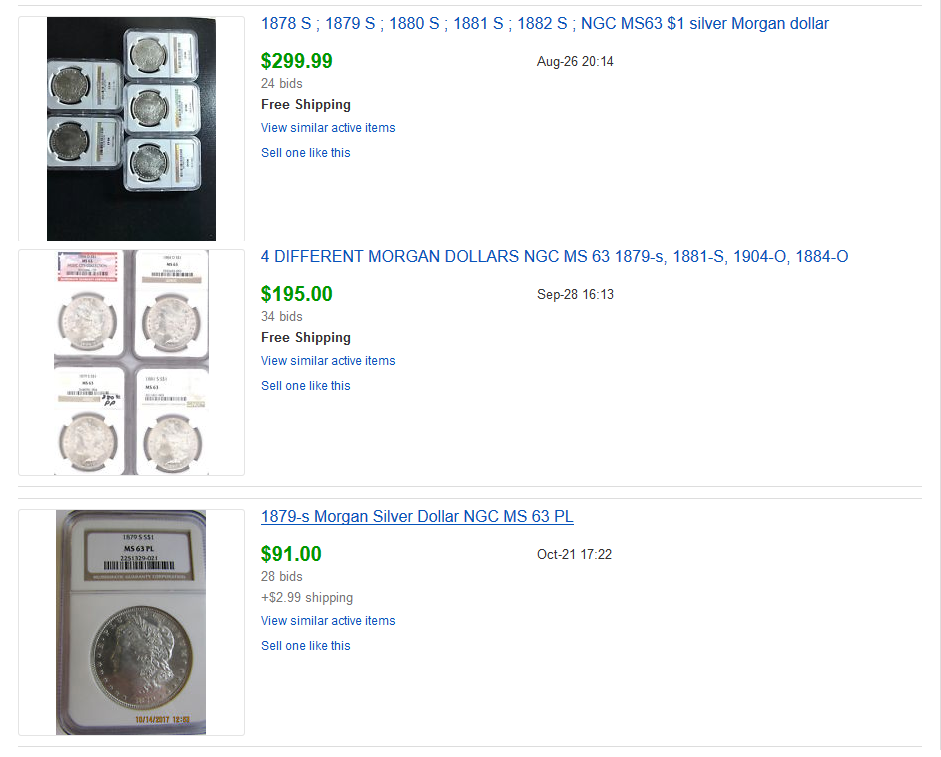Click the $299.99 sold price

coord(297,61)
